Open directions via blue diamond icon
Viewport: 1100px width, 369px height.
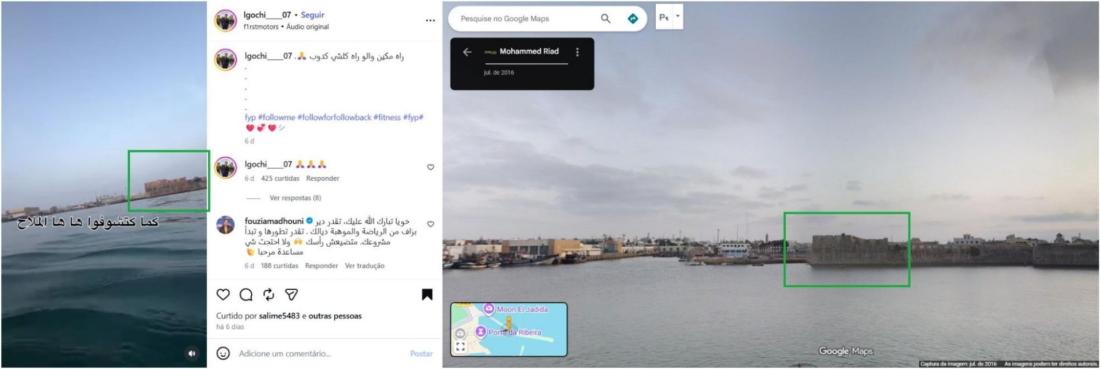click(x=633, y=19)
